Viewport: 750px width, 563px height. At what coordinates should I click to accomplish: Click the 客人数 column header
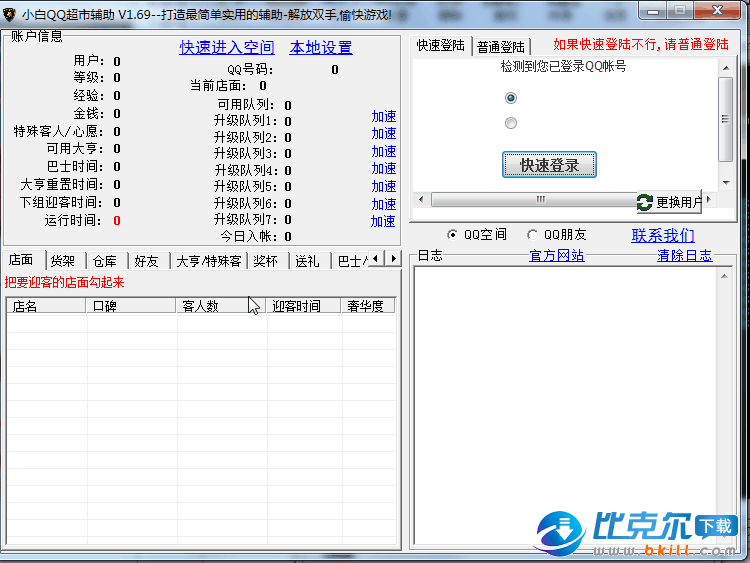pos(198,306)
